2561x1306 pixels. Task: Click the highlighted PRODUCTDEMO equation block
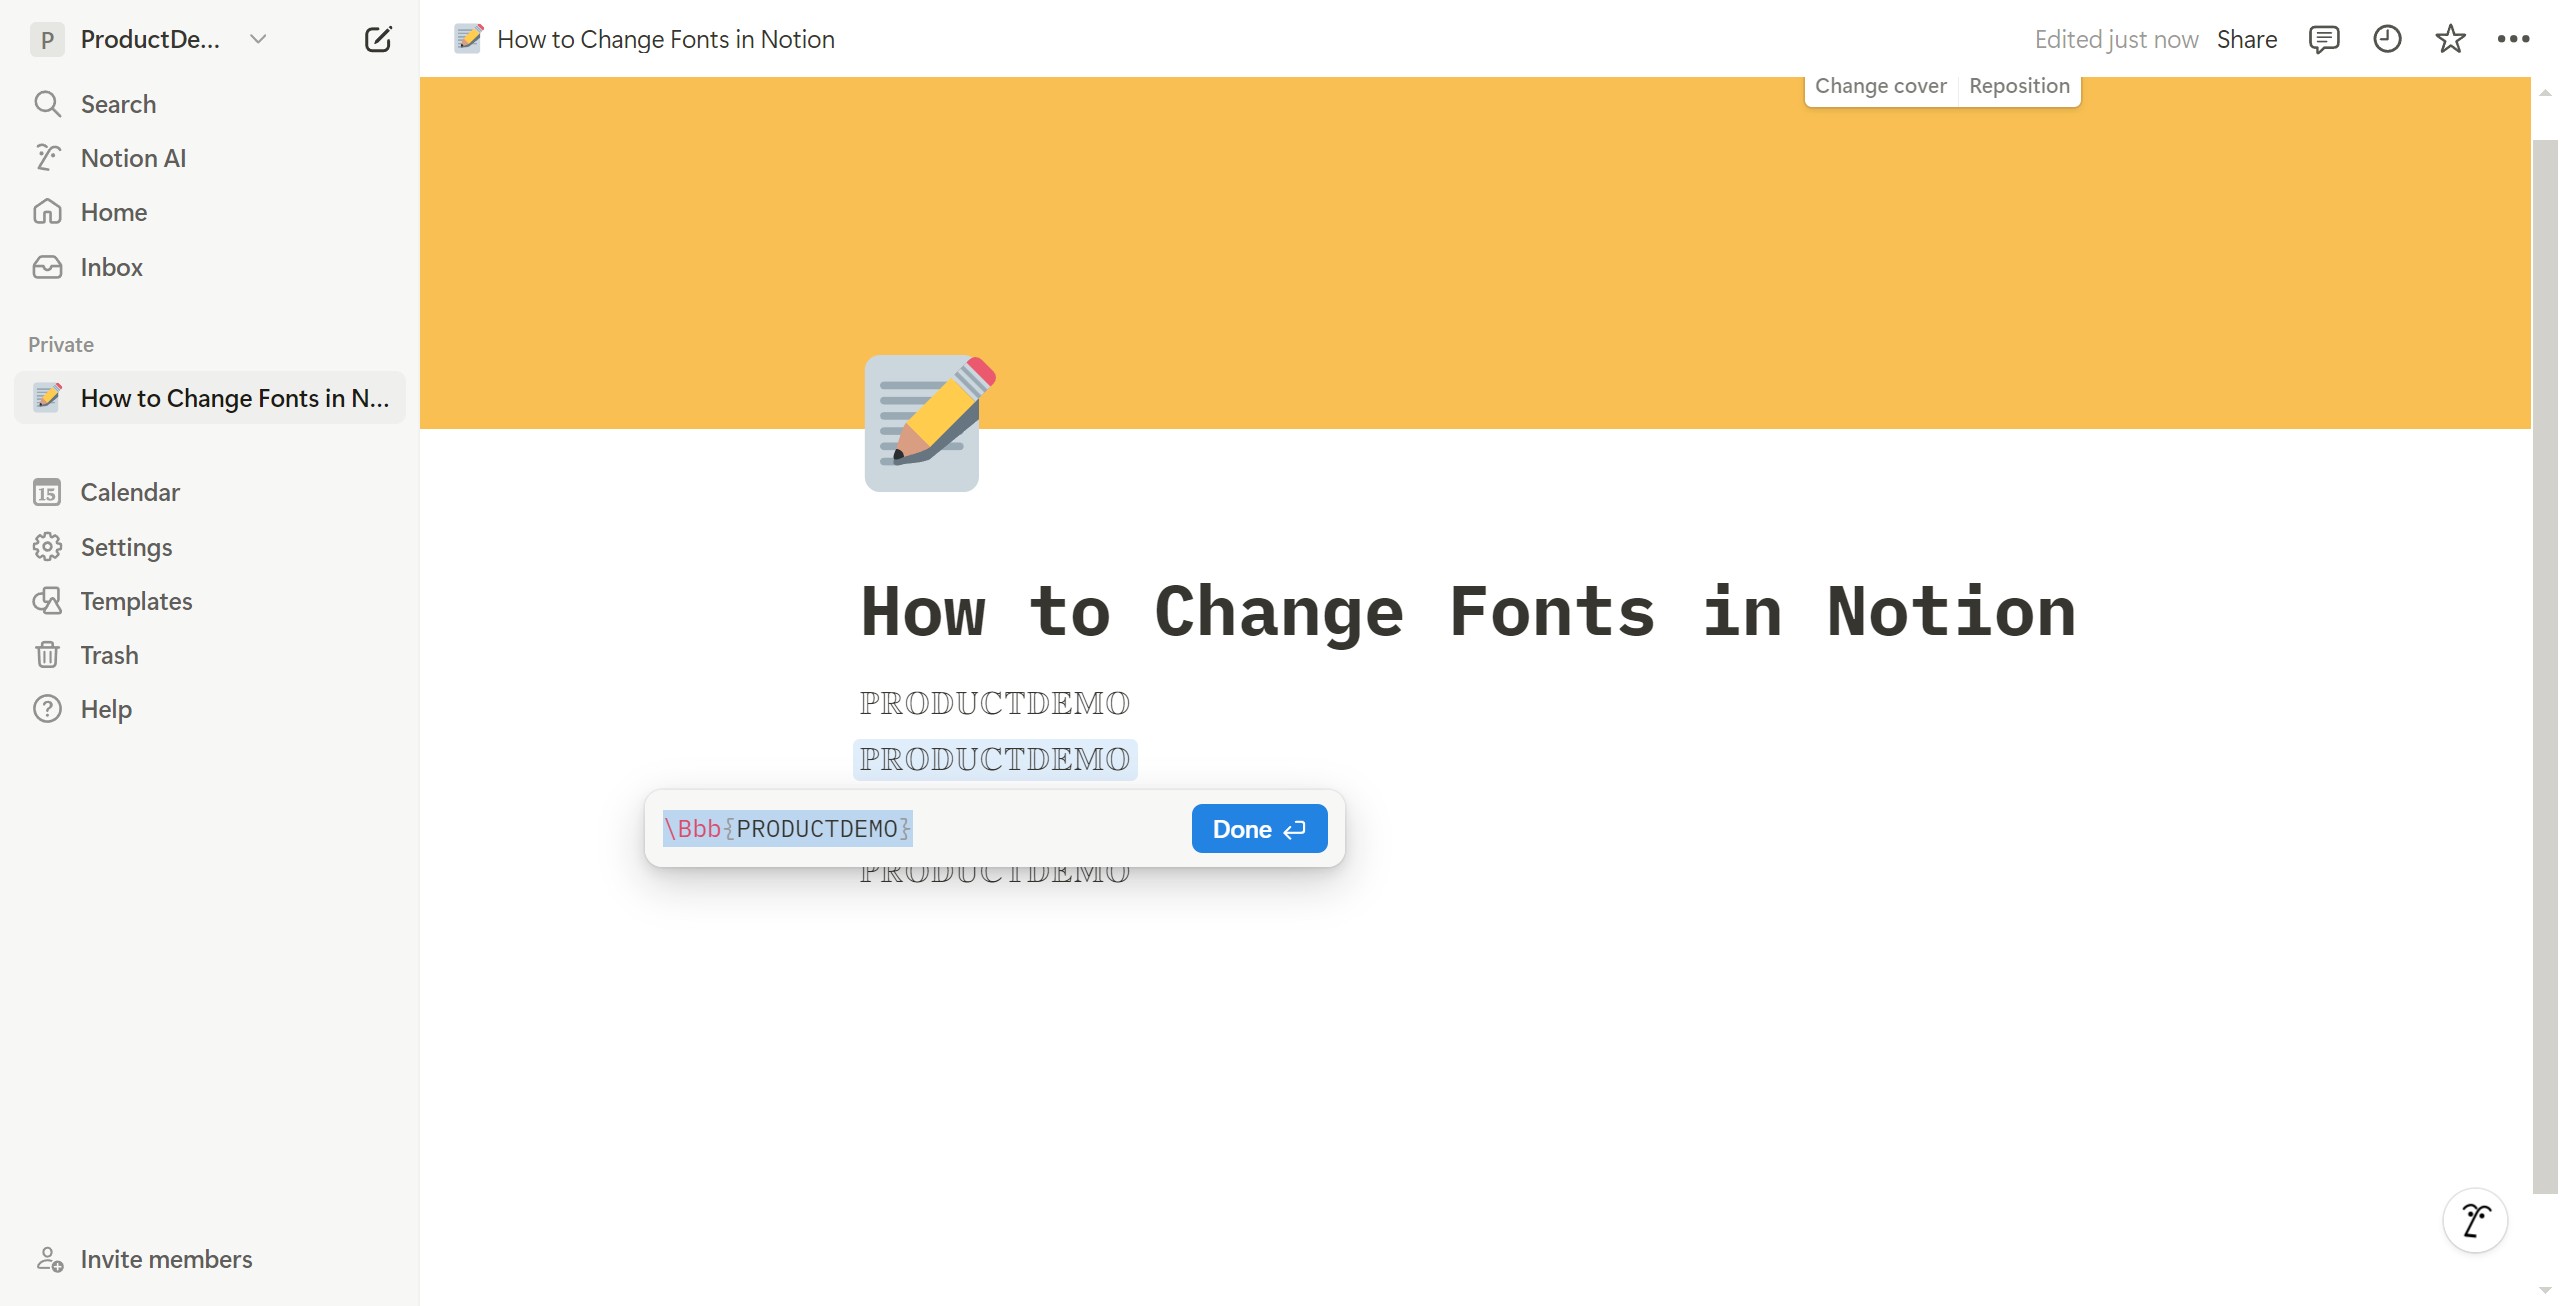point(995,759)
